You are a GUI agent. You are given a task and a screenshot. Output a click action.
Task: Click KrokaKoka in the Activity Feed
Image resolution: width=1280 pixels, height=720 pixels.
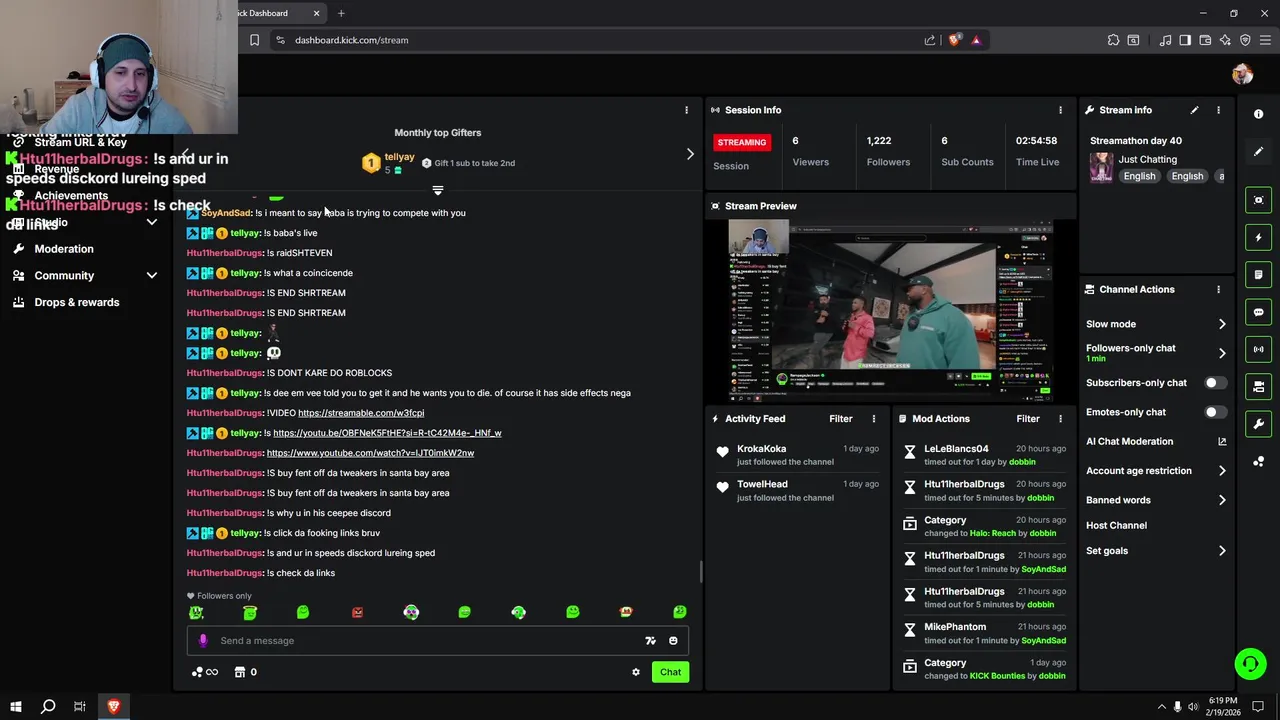tap(762, 449)
